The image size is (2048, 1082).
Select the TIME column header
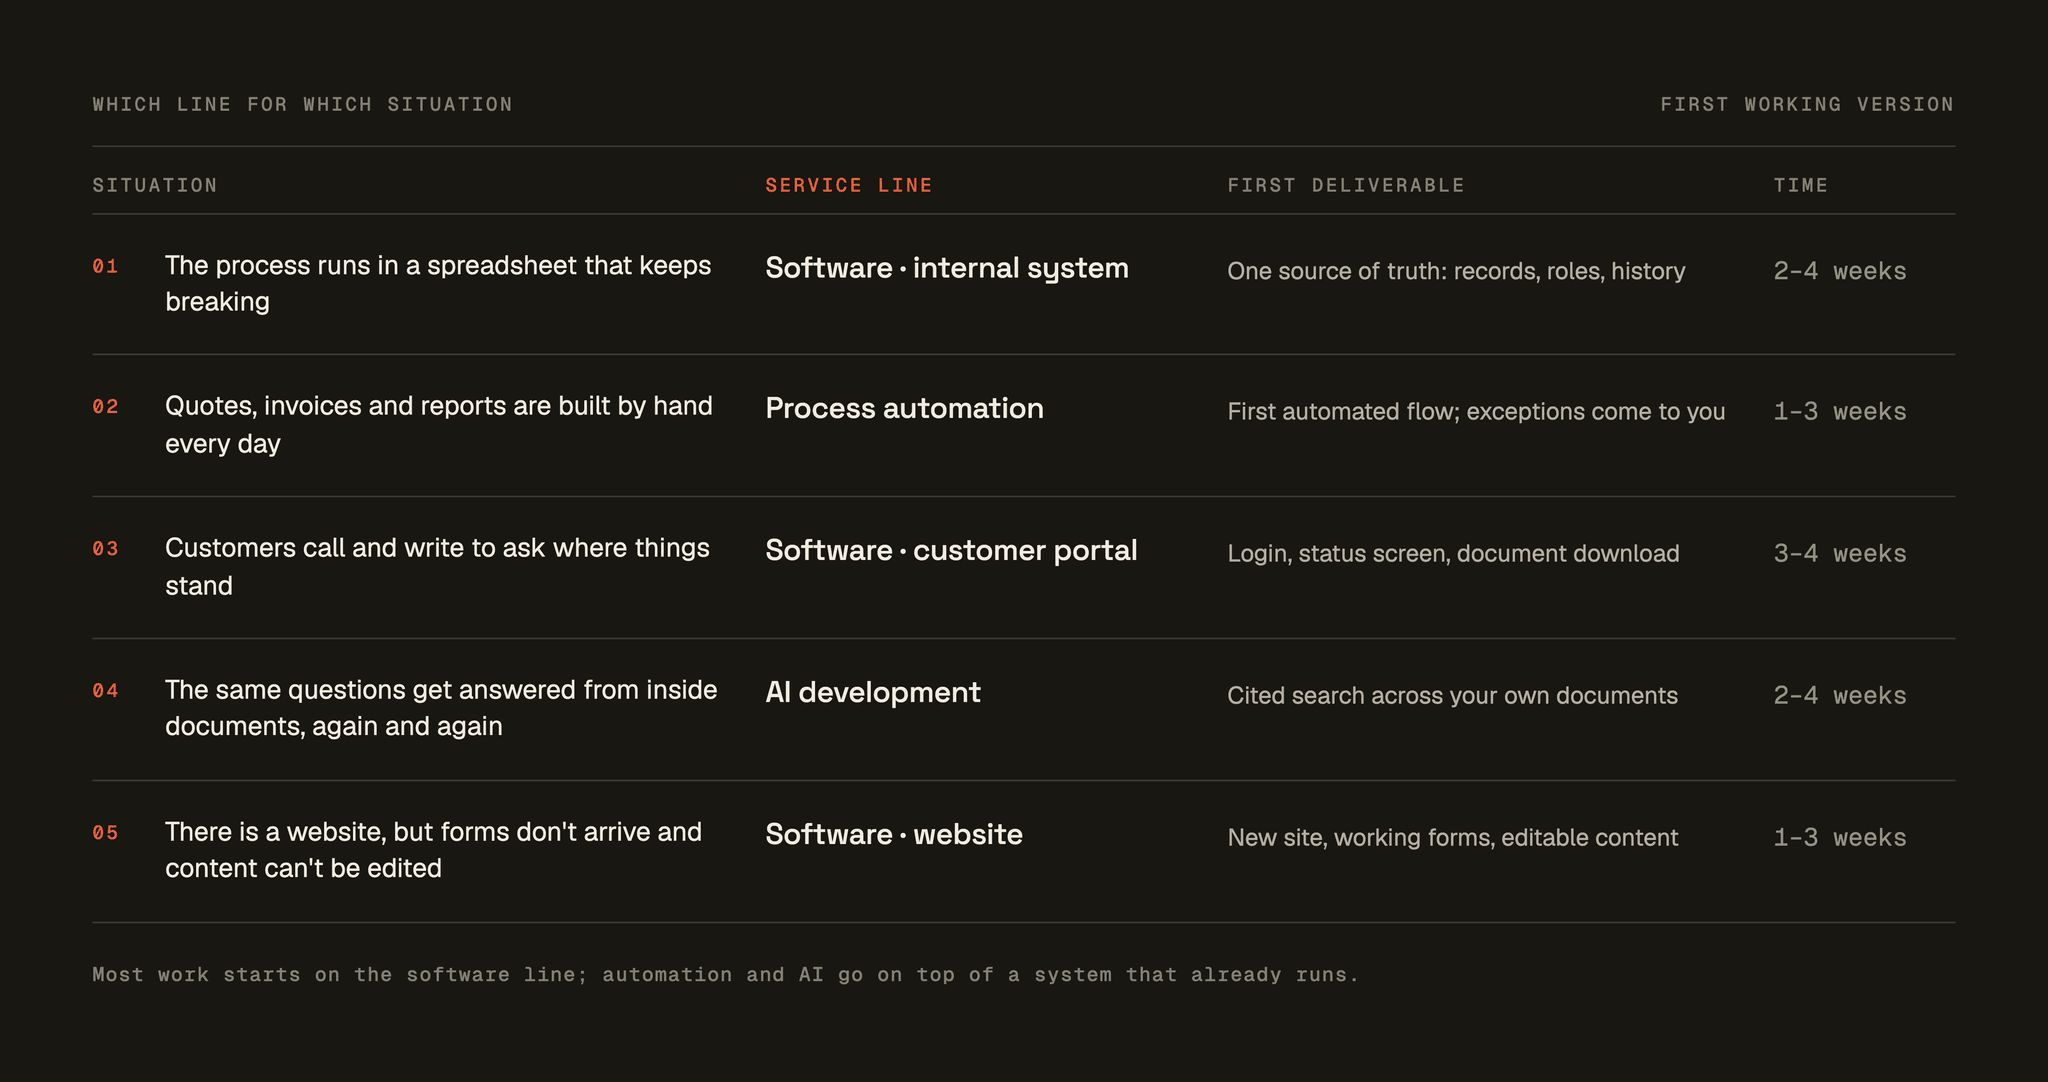click(x=1801, y=185)
